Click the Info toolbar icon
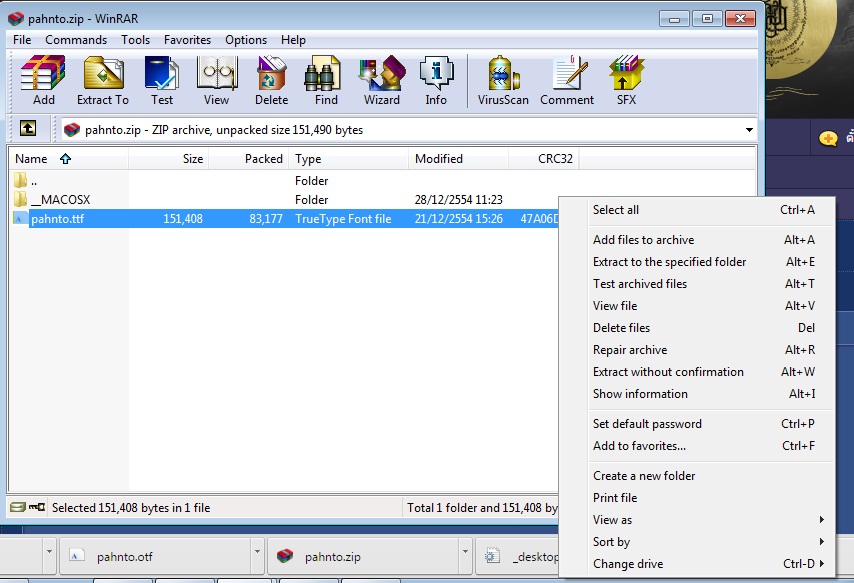Screen dimensions: 854x583 pyautogui.click(x=436, y=80)
